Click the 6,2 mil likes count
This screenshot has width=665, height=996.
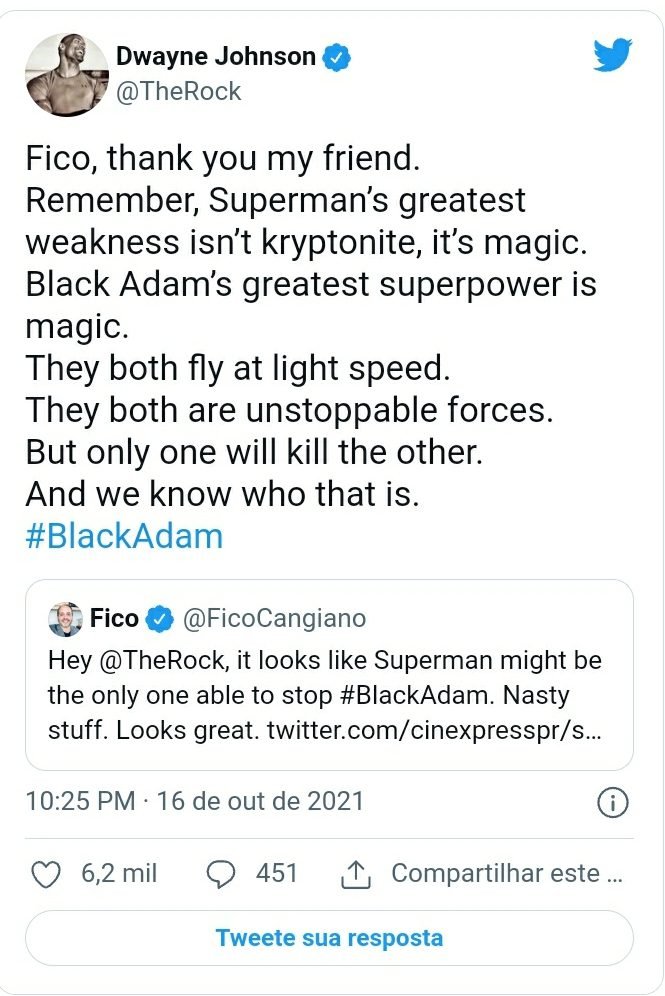point(119,873)
